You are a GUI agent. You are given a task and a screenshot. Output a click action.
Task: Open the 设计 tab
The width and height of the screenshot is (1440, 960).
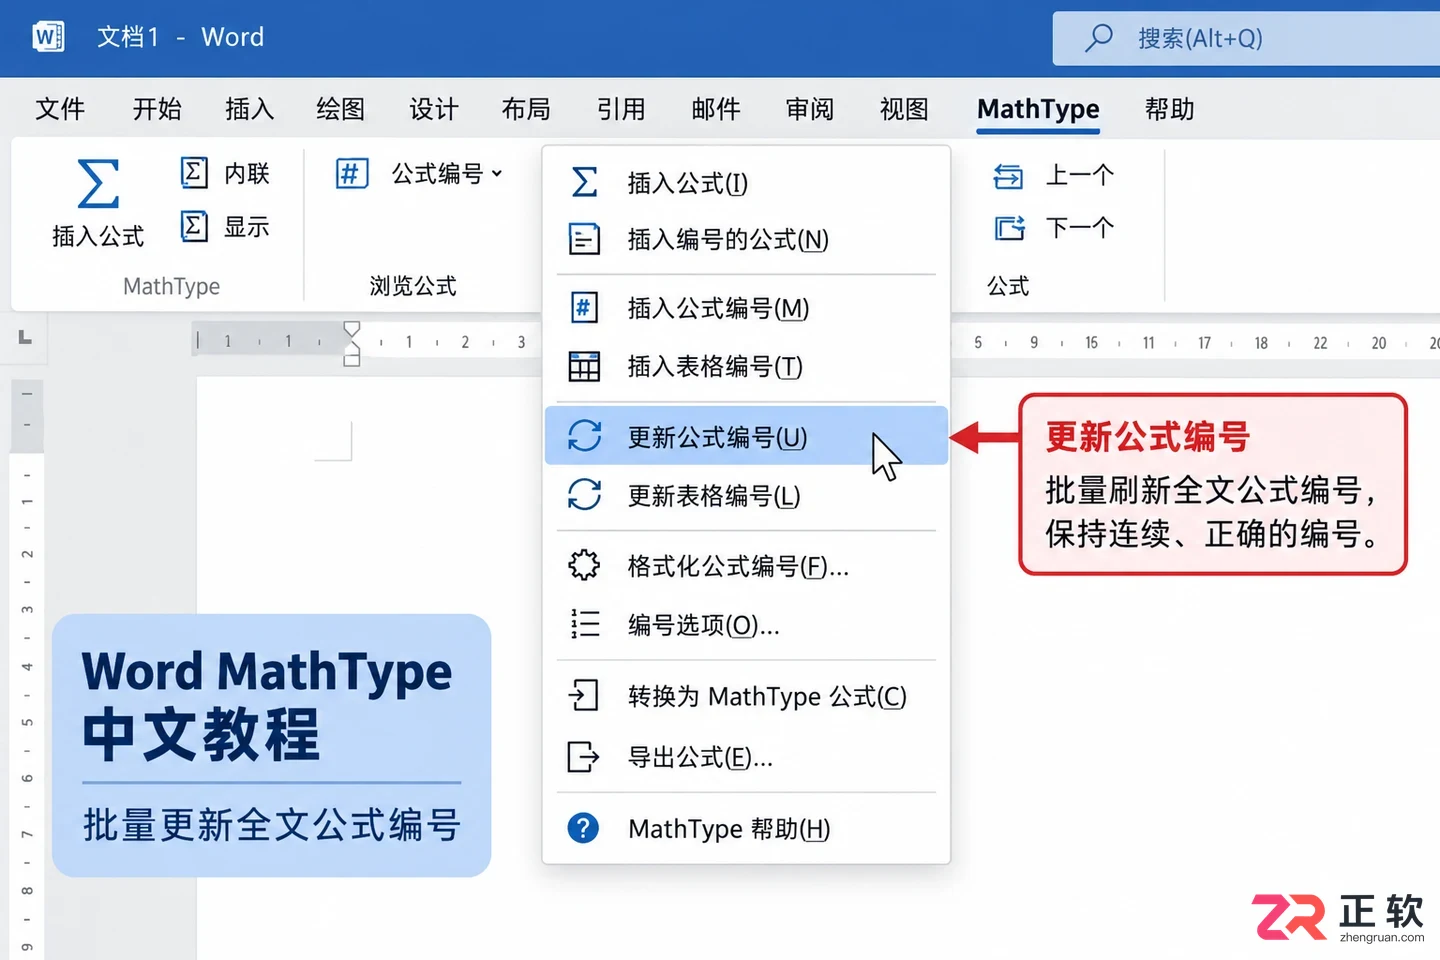(x=433, y=108)
